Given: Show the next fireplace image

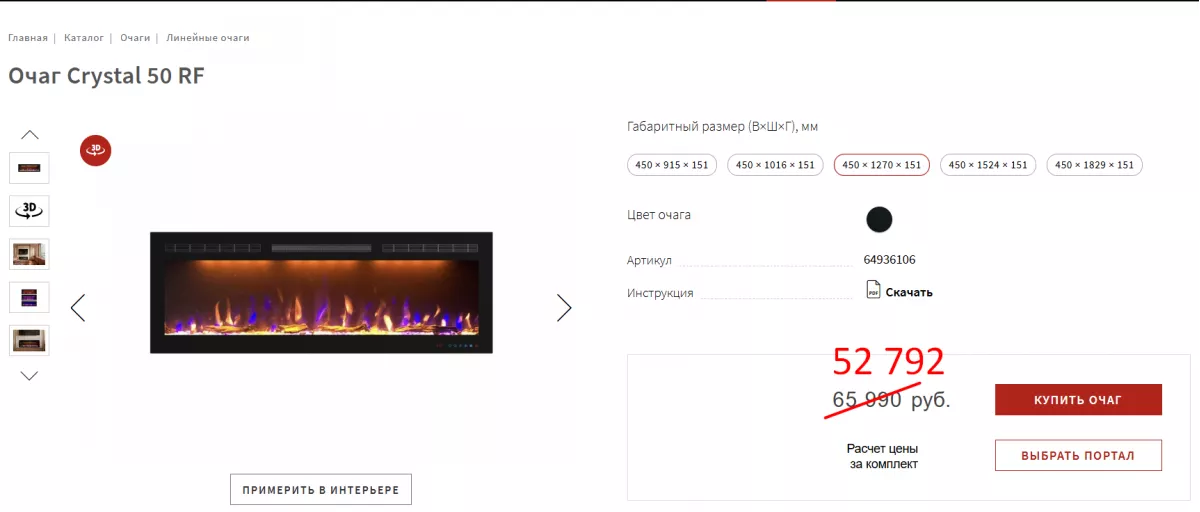Looking at the screenshot, I should (564, 308).
